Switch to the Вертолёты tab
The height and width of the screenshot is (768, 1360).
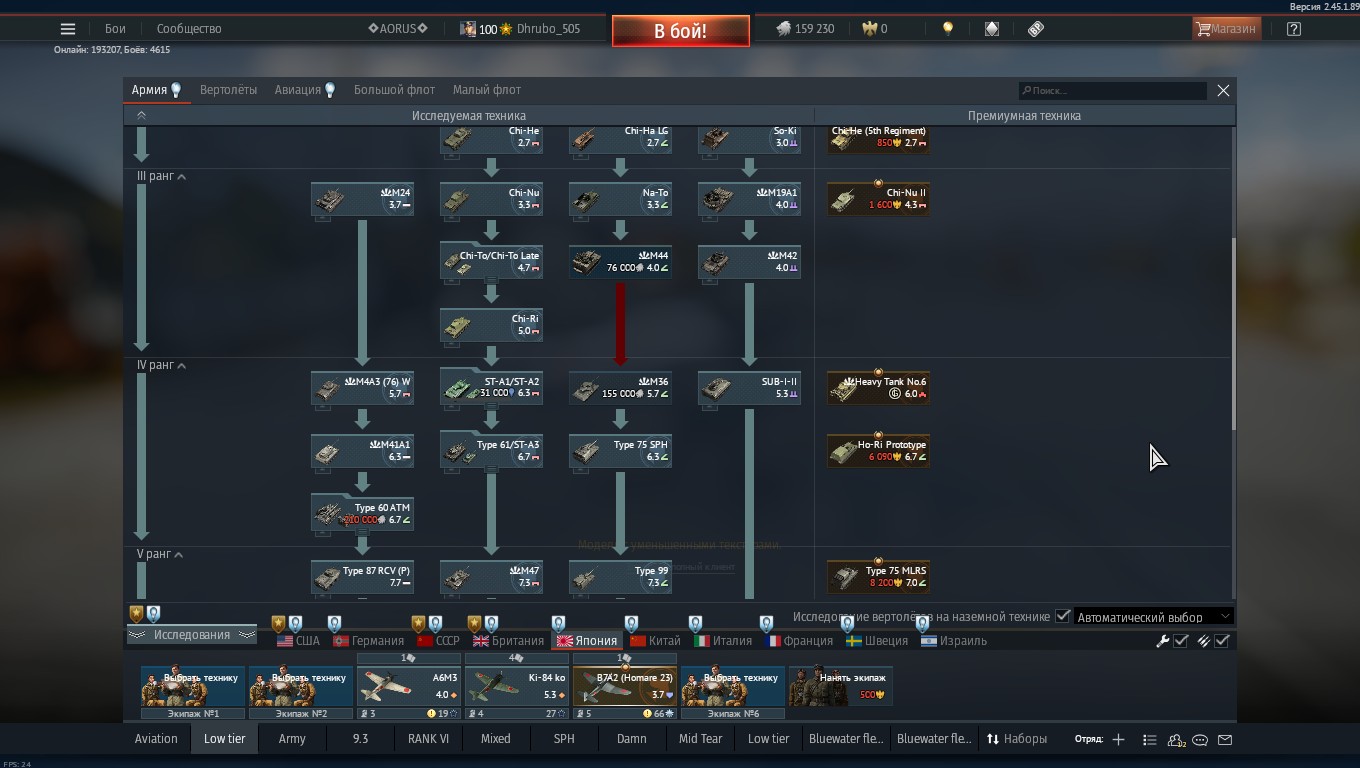[228, 90]
